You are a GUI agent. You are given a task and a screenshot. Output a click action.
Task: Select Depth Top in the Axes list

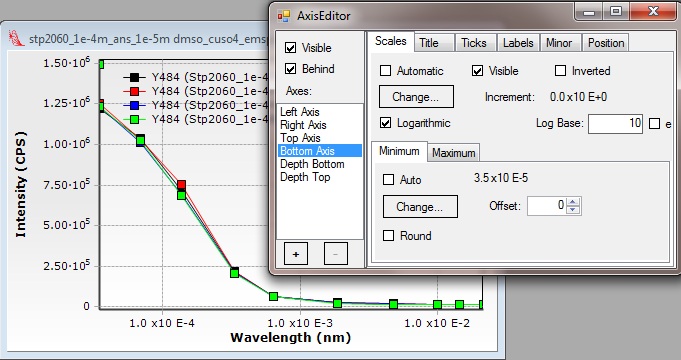tap(305, 177)
